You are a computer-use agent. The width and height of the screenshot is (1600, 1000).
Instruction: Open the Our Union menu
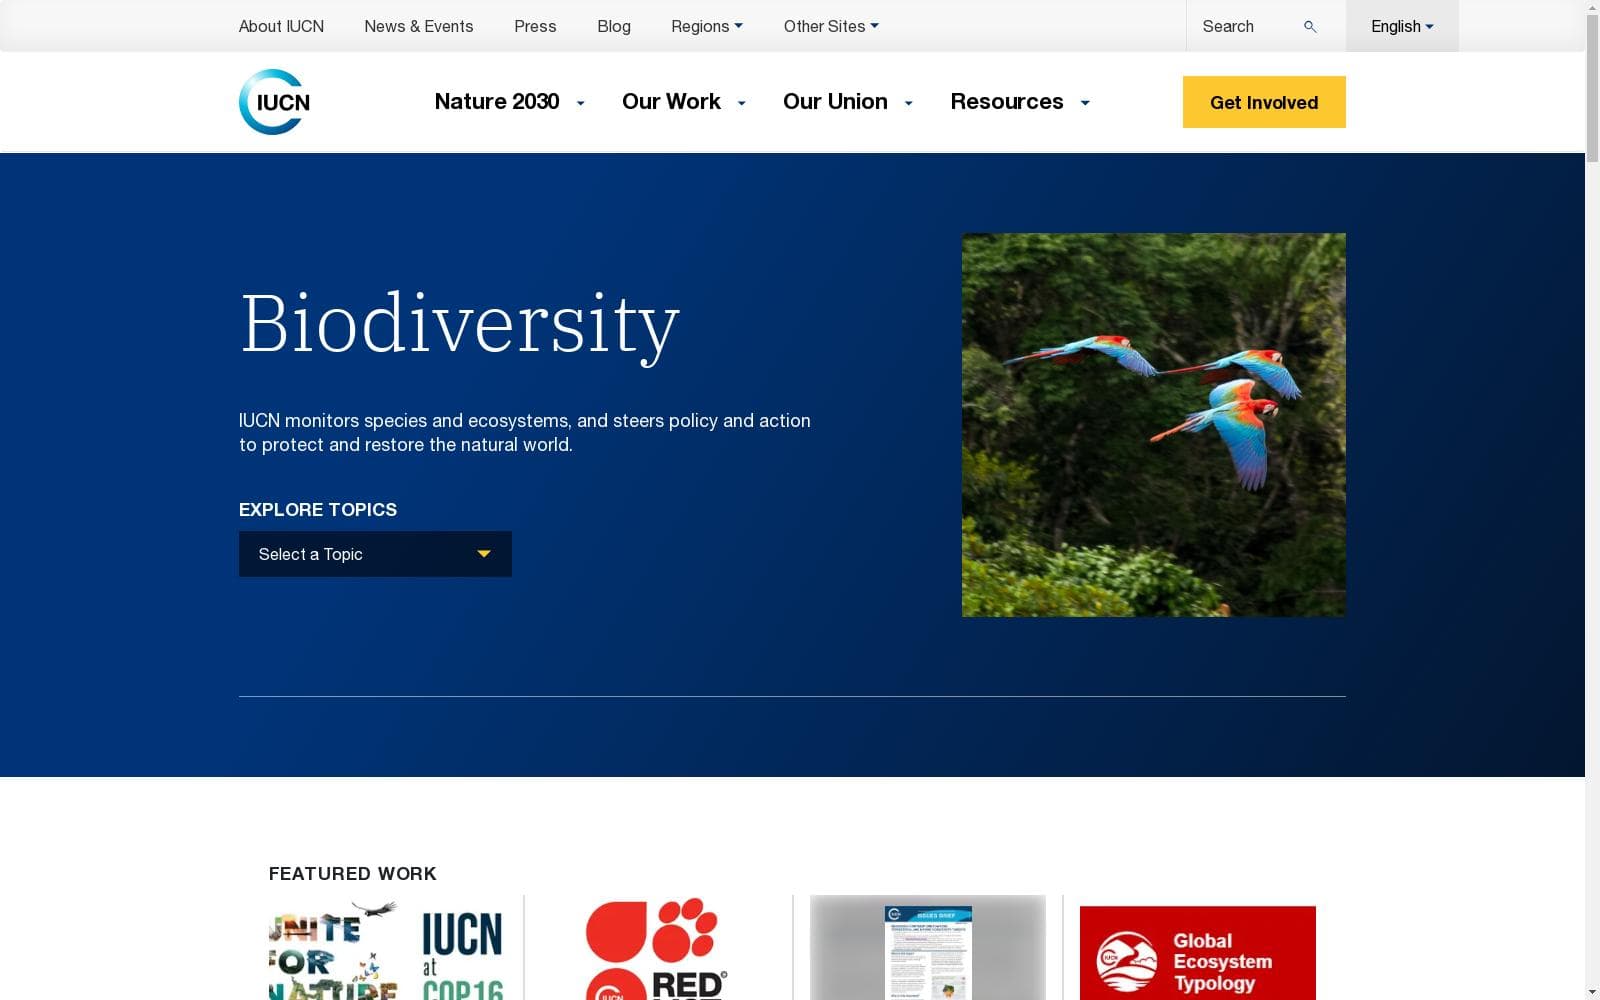(x=848, y=102)
